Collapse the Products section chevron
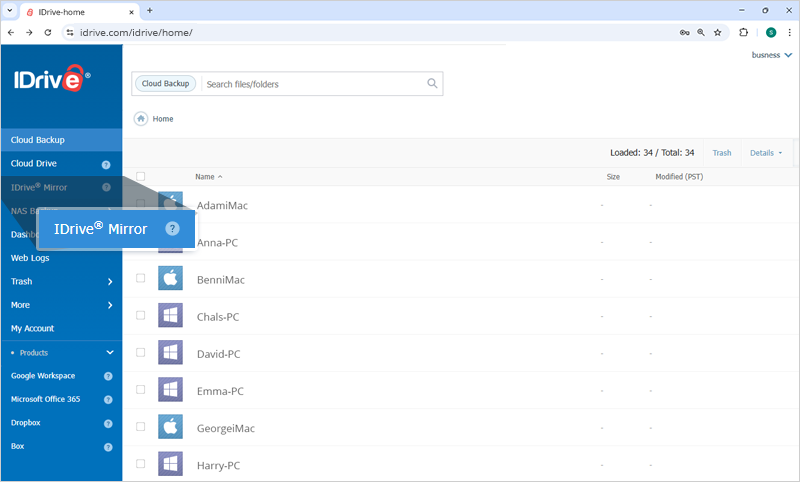The height and width of the screenshot is (482, 800). pos(110,352)
